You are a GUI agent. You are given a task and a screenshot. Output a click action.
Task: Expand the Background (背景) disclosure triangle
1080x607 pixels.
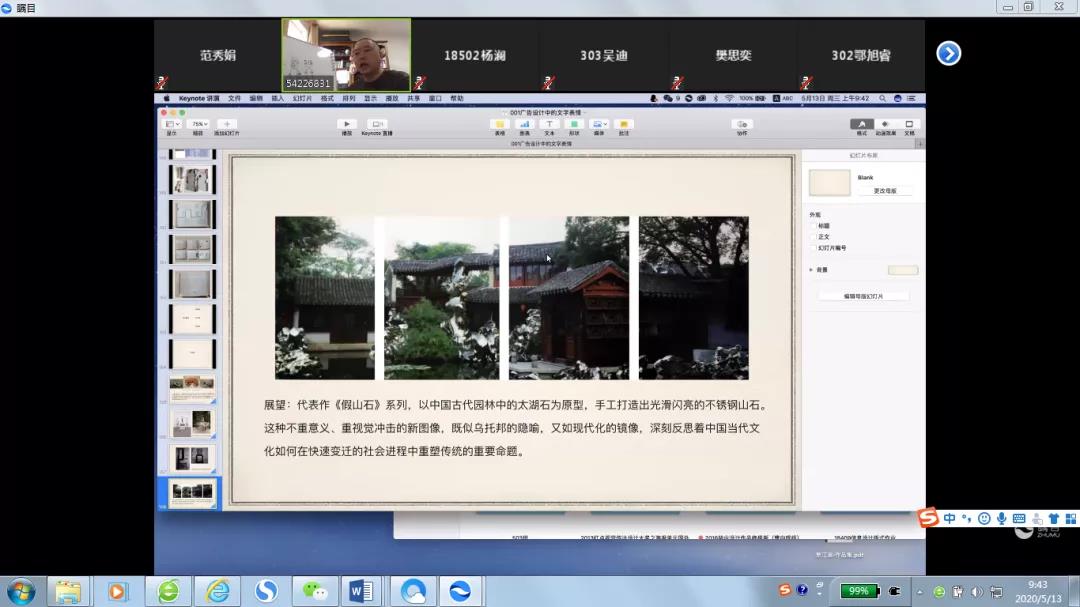(x=811, y=270)
